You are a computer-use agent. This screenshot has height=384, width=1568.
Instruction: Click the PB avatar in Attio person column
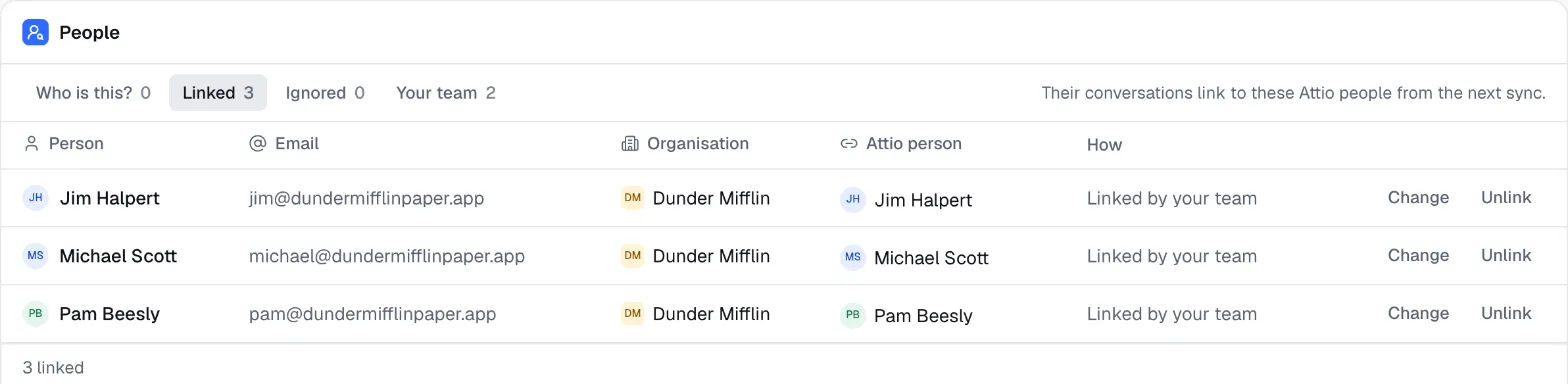point(853,315)
